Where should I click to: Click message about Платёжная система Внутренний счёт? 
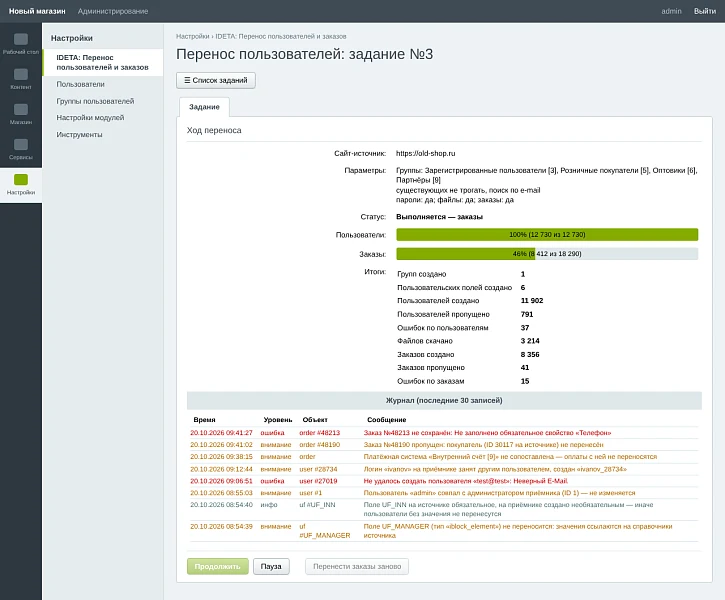[510, 457]
